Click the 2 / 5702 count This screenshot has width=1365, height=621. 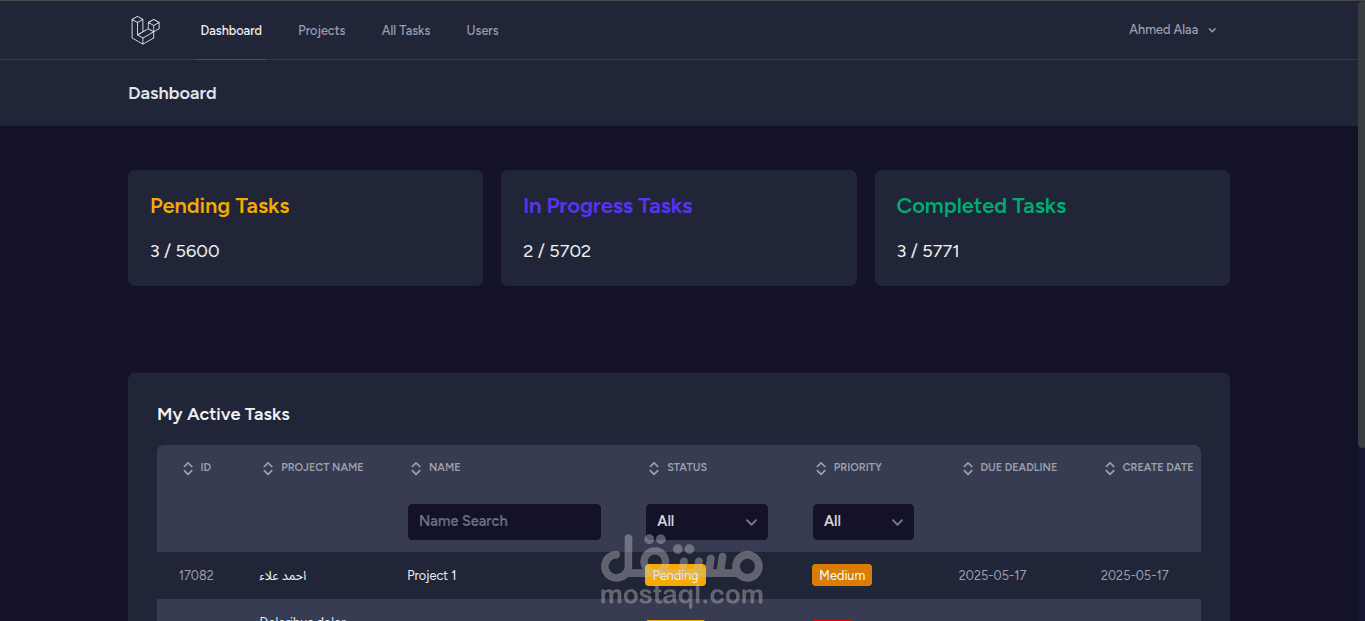pyautogui.click(x=557, y=251)
